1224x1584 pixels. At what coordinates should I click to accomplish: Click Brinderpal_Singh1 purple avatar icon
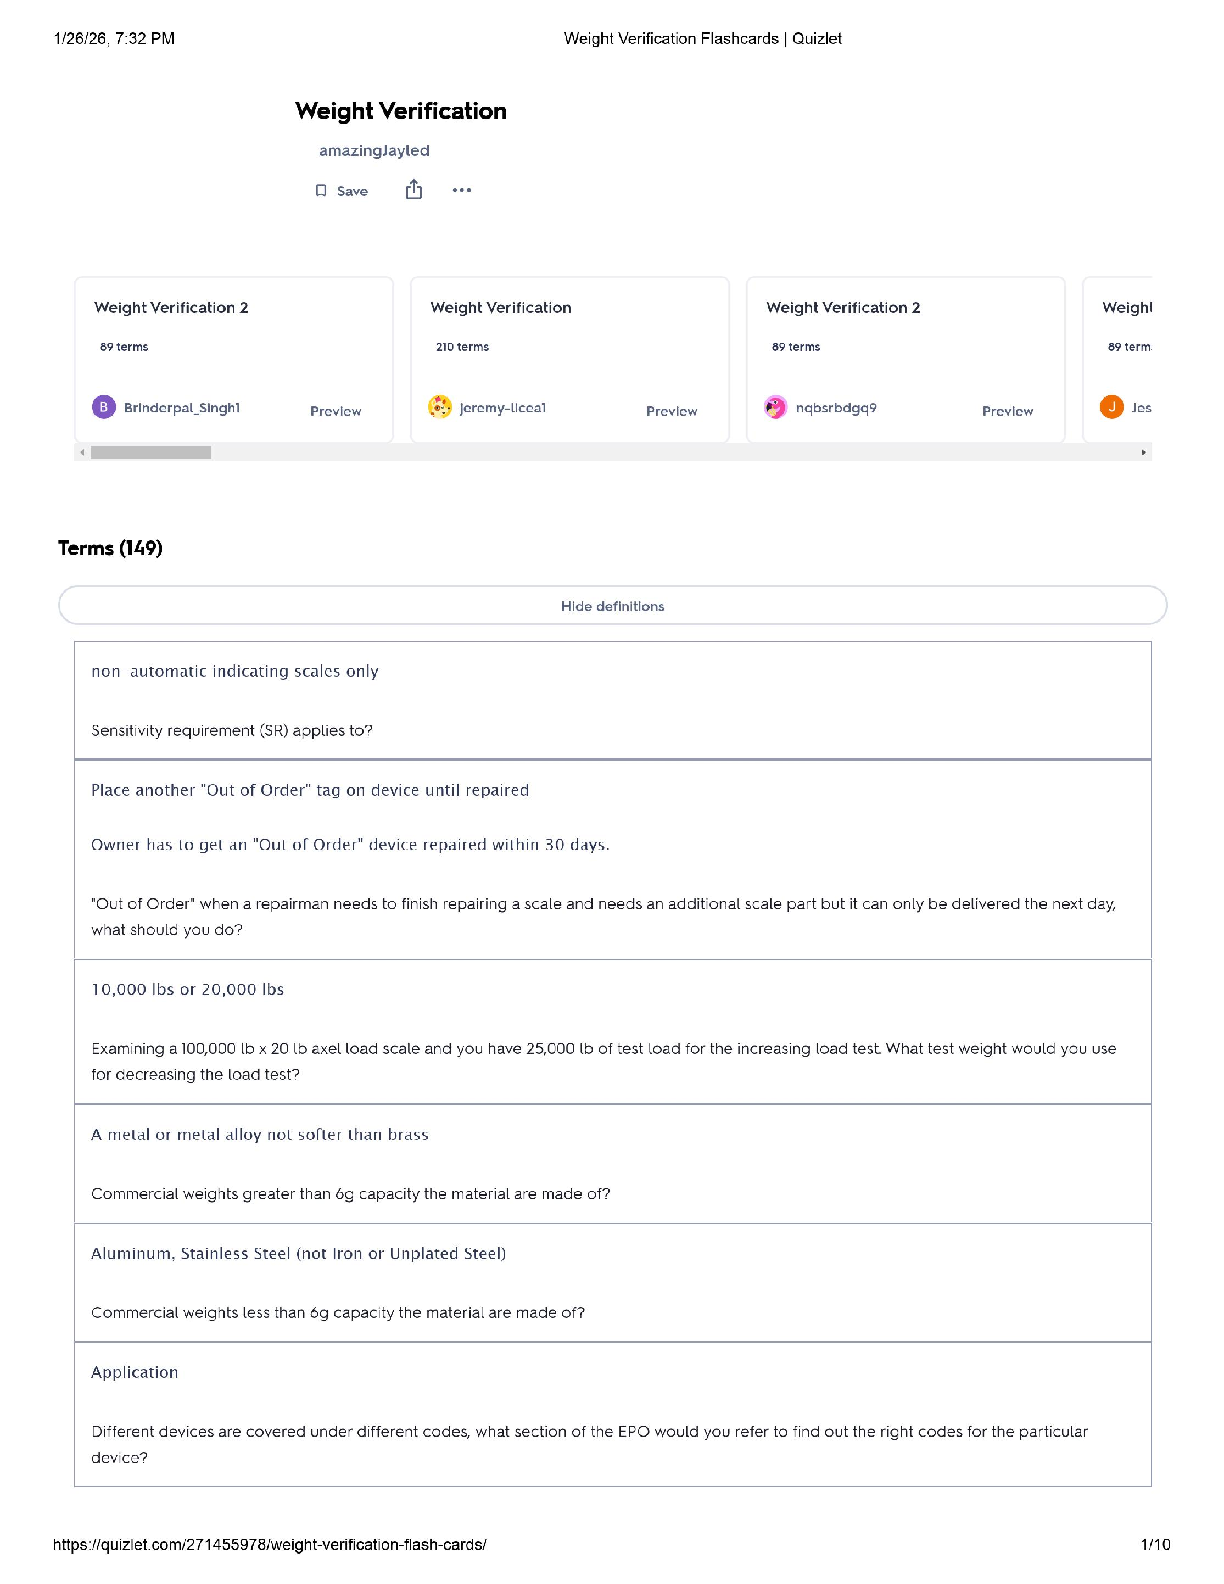point(104,408)
